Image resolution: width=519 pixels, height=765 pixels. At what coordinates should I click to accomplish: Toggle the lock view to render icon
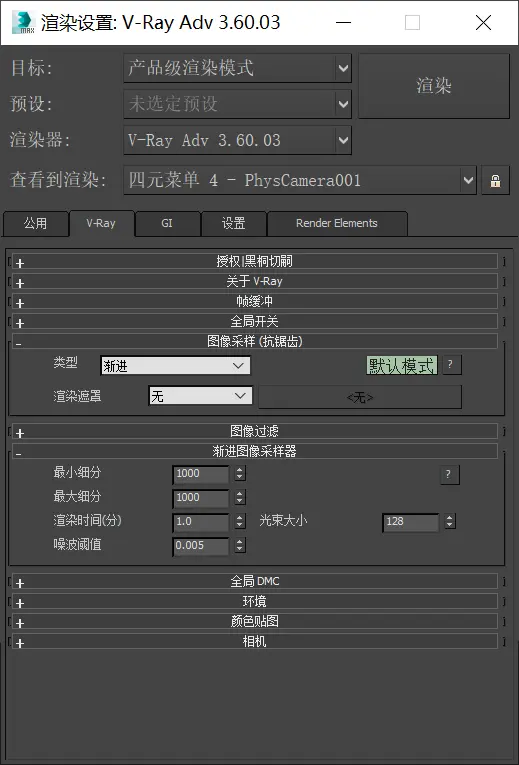click(x=495, y=181)
